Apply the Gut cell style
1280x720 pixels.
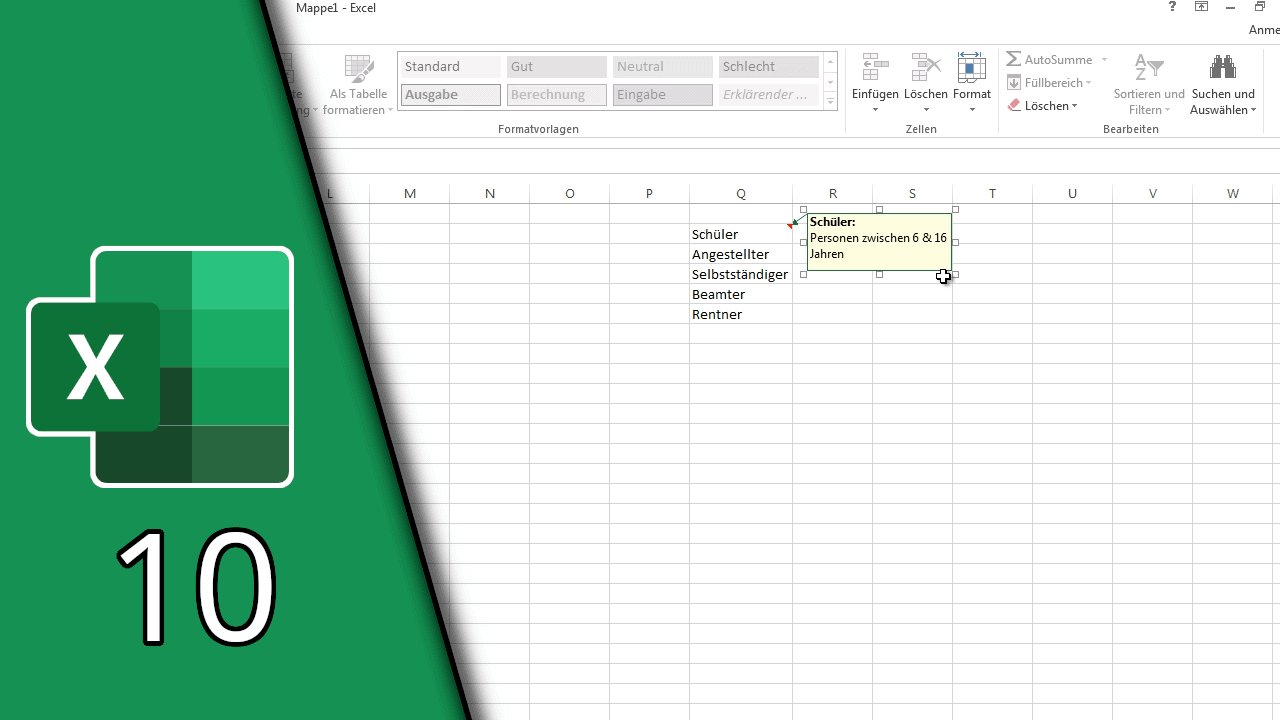click(557, 67)
